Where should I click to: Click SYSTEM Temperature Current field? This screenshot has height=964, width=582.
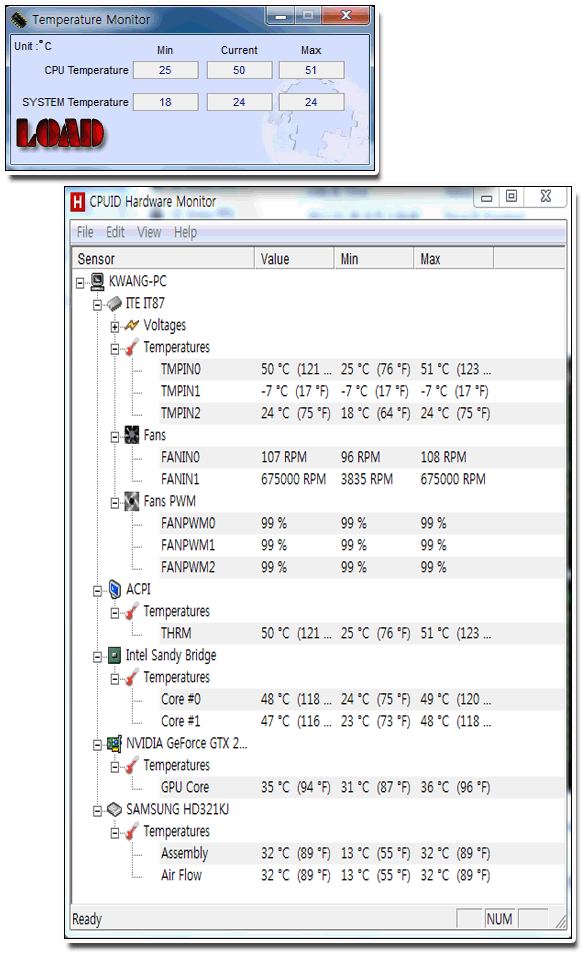click(x=239, y=102)
